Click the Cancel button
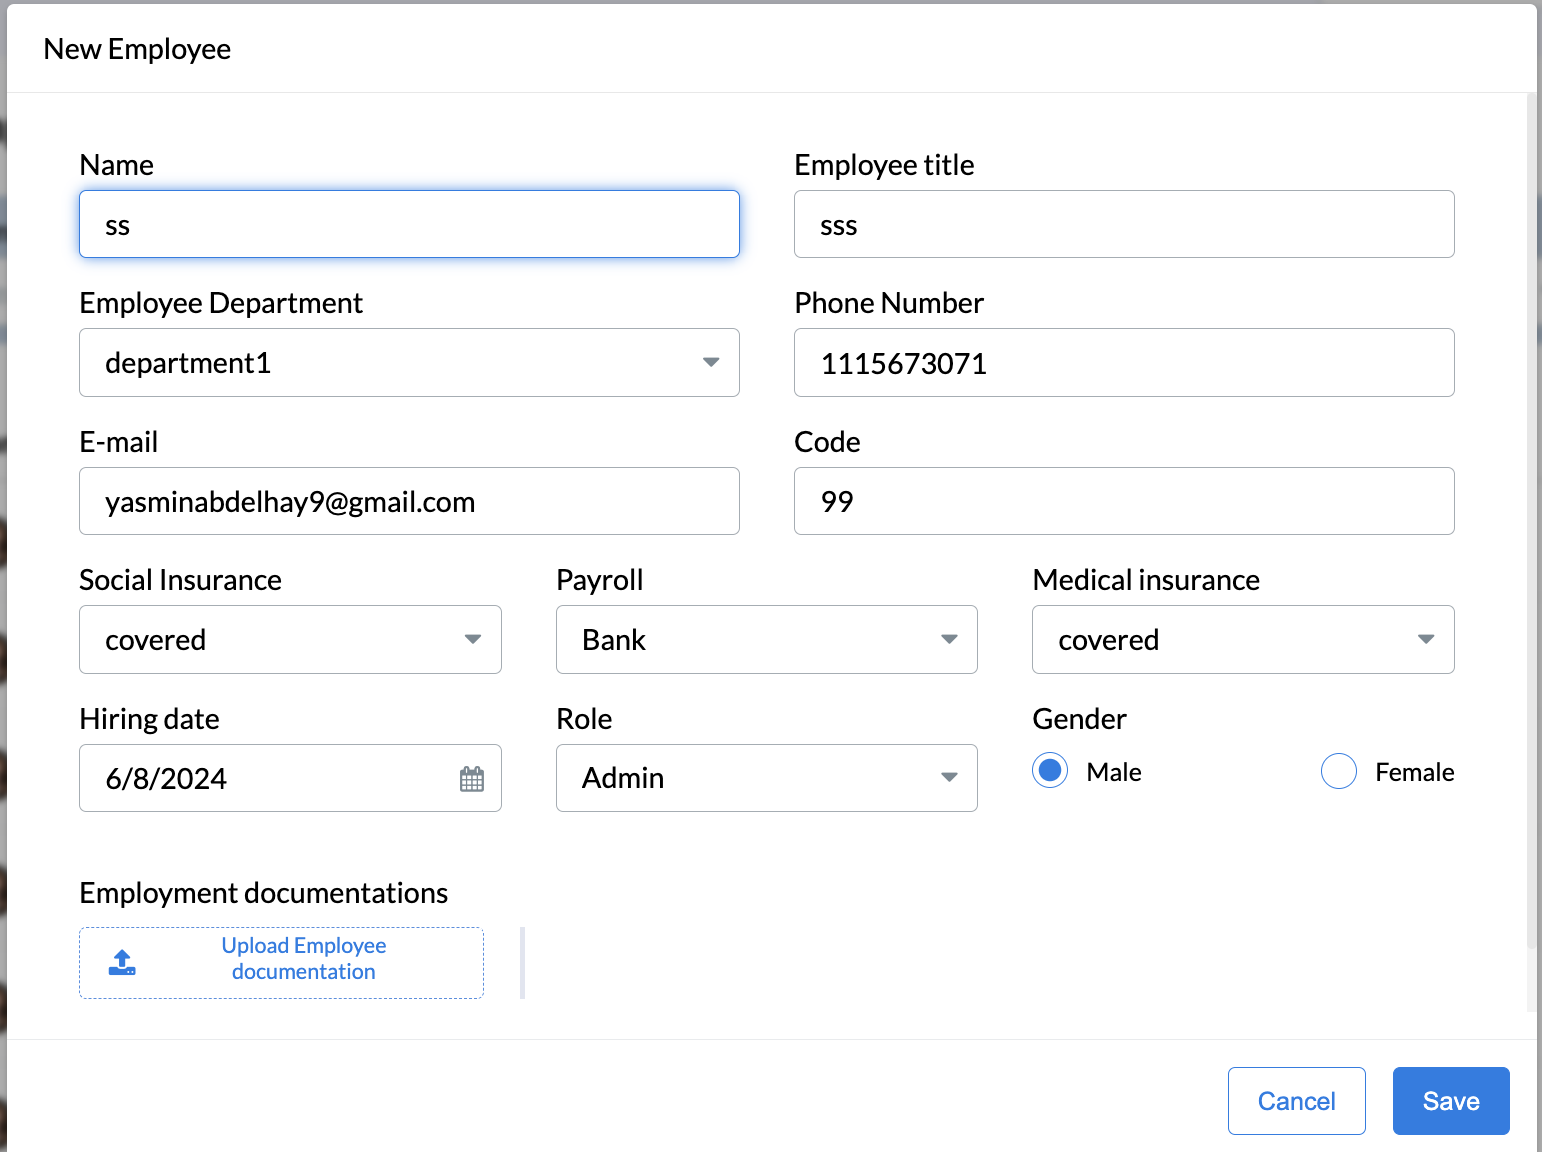Viewport: 1542px width, 1152px height. (x=1296, y=1101)
